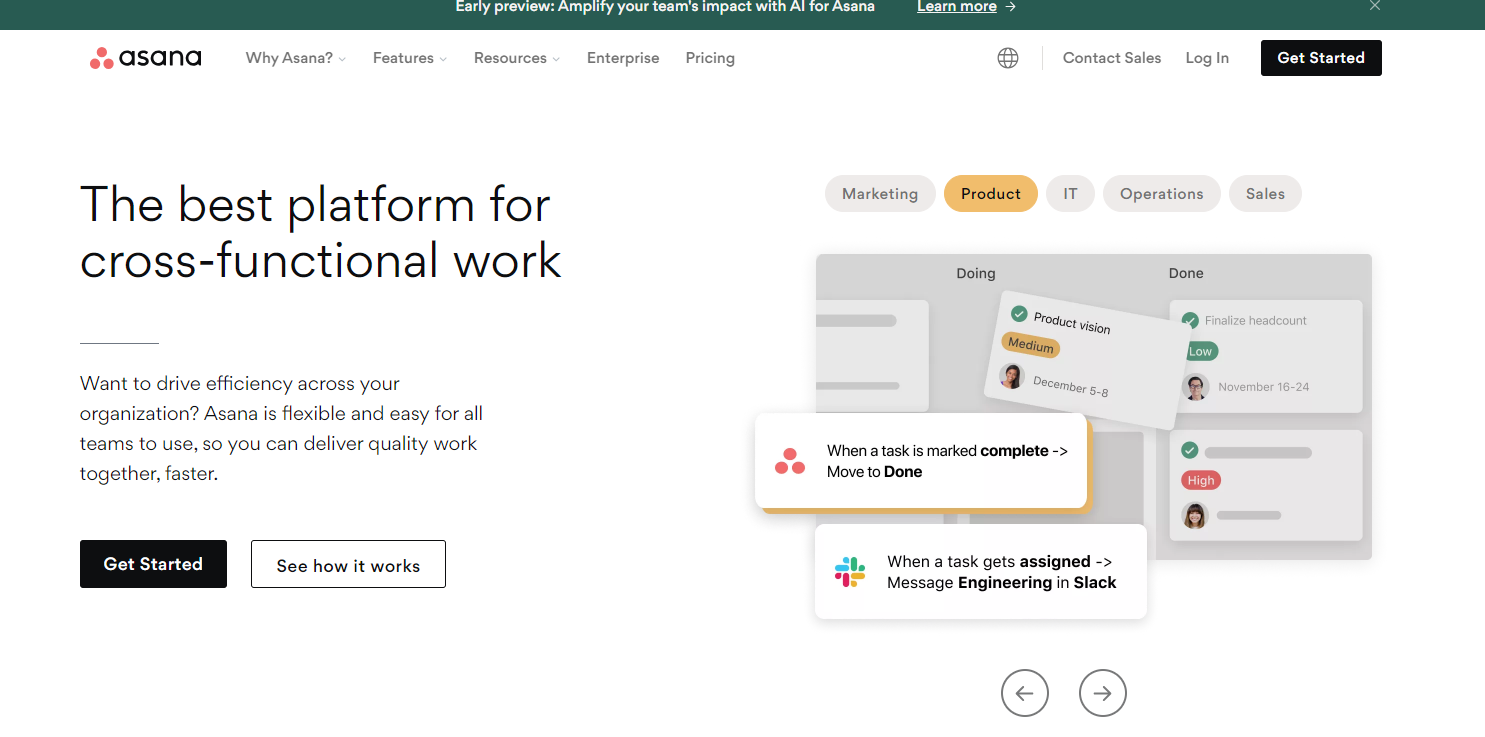Open the language globe selector
The height and width of the screenshot is (737, 1485).
1008,58
